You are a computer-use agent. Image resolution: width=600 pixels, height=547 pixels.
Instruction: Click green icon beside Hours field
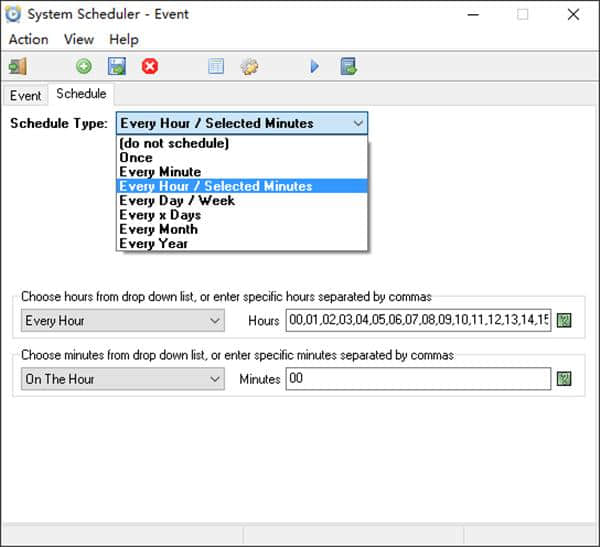point(565,321)
